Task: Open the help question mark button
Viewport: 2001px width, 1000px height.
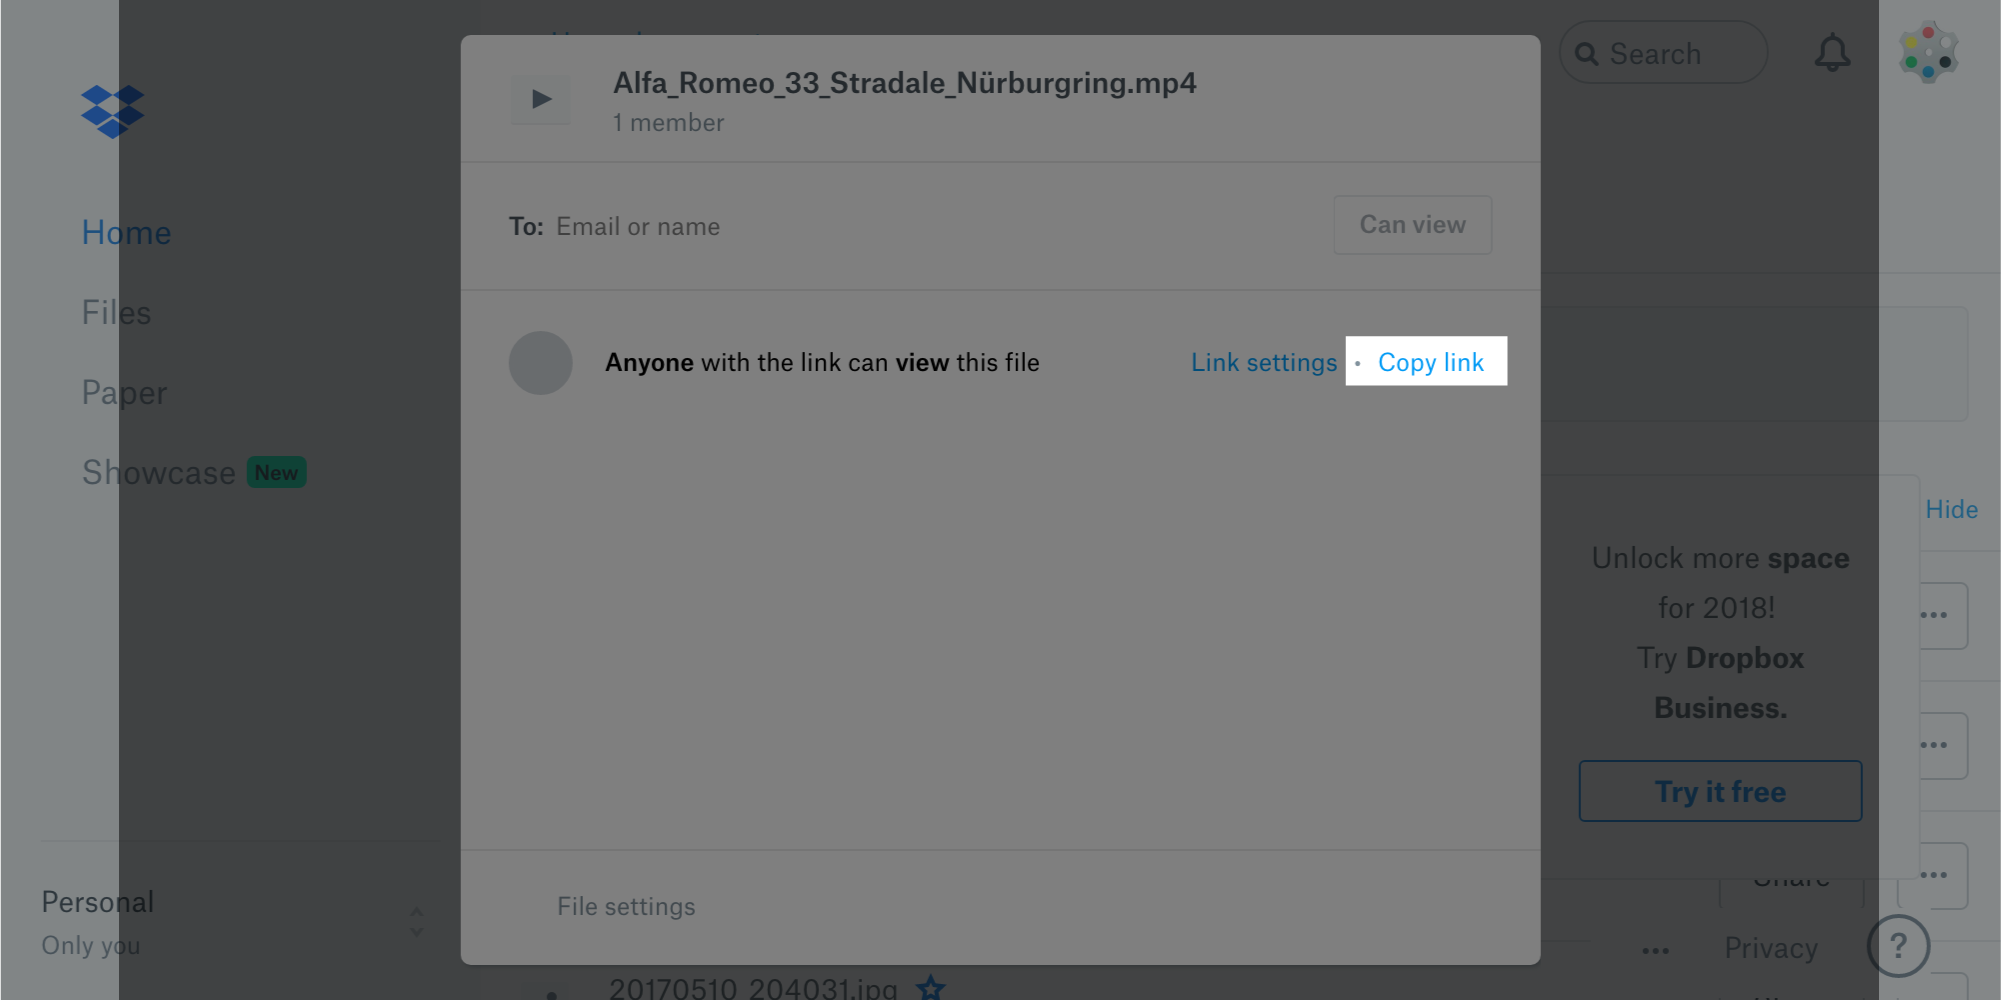Action: point(1897,945)
